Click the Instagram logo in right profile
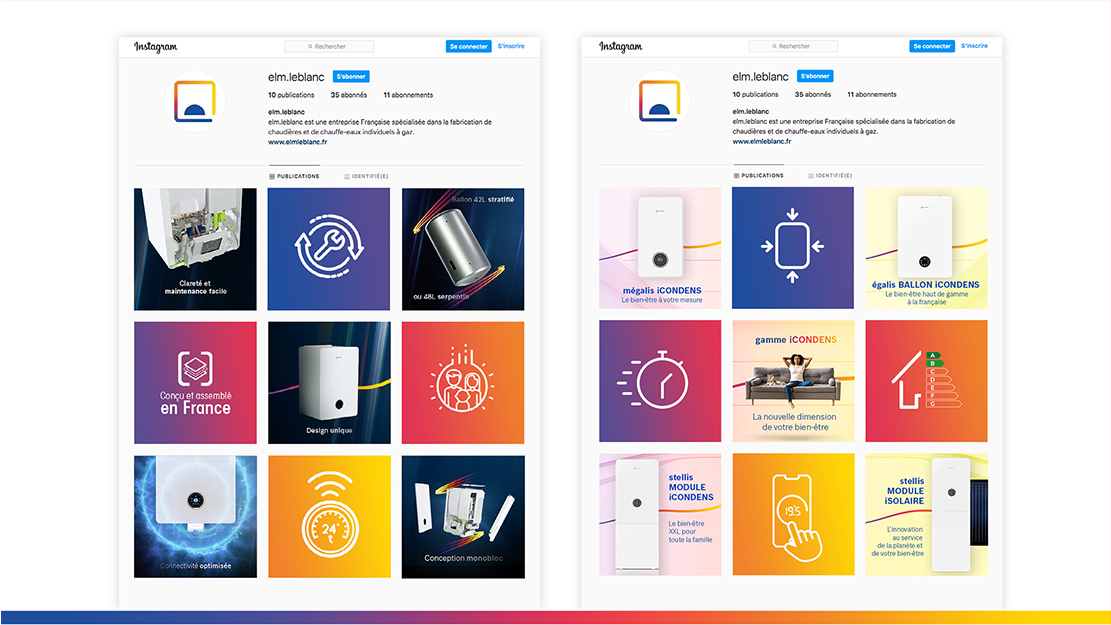 [620, 46]
